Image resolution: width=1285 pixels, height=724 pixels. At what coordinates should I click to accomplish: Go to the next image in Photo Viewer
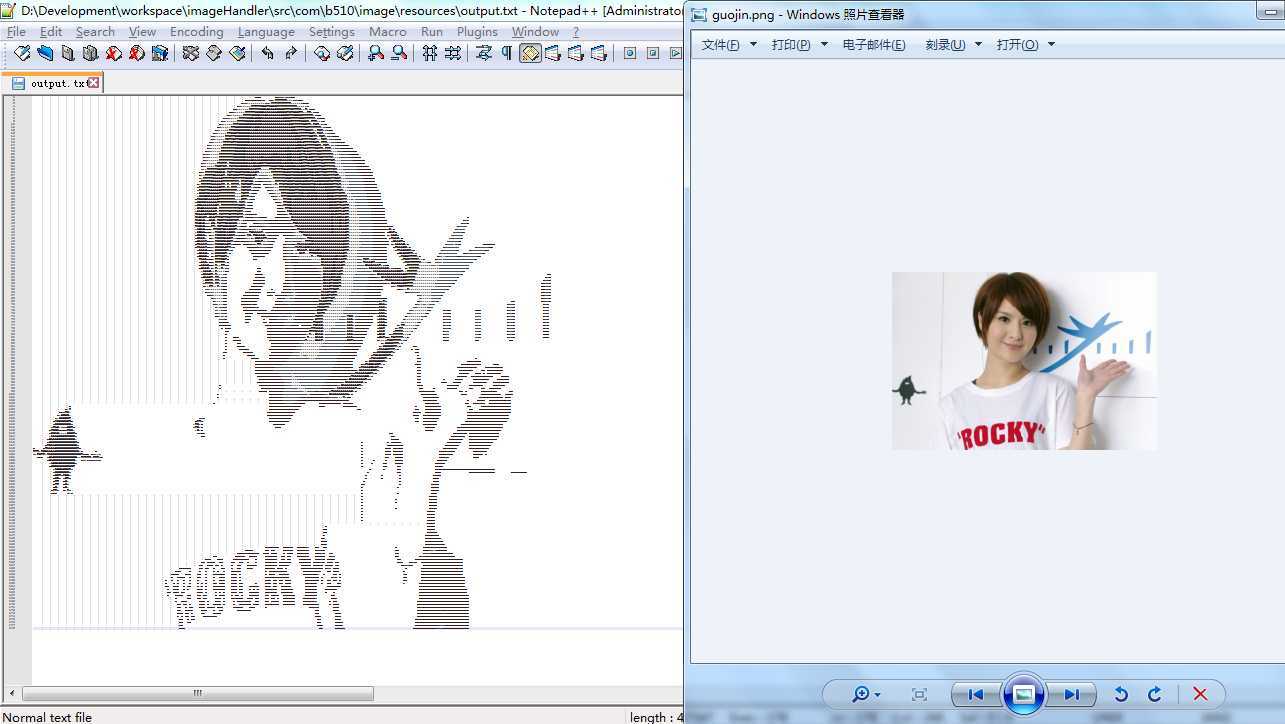coord(1072,694)
